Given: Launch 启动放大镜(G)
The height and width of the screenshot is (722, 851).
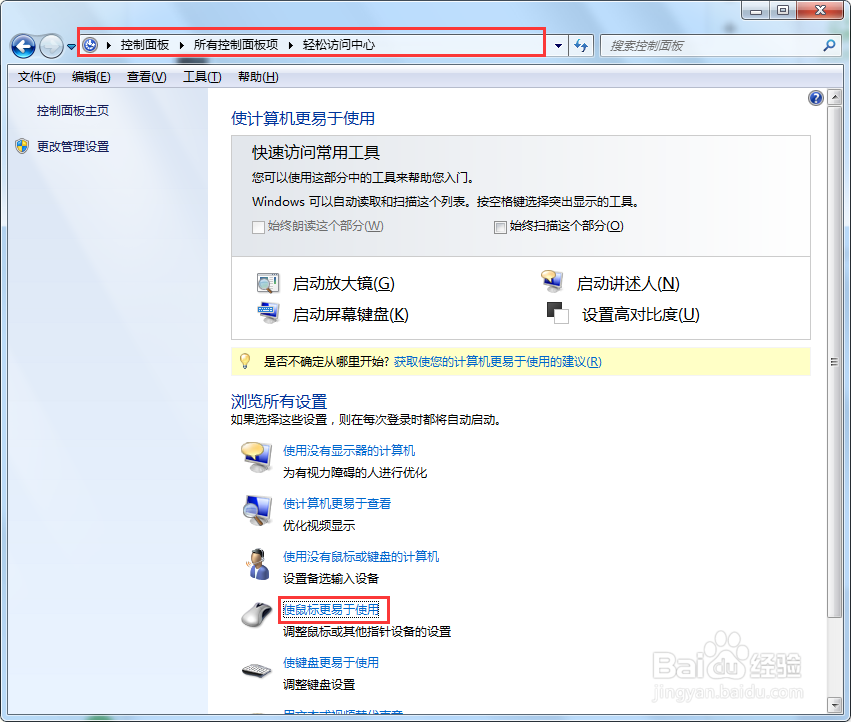Looking at the screenshot, I should pos(344,283).
